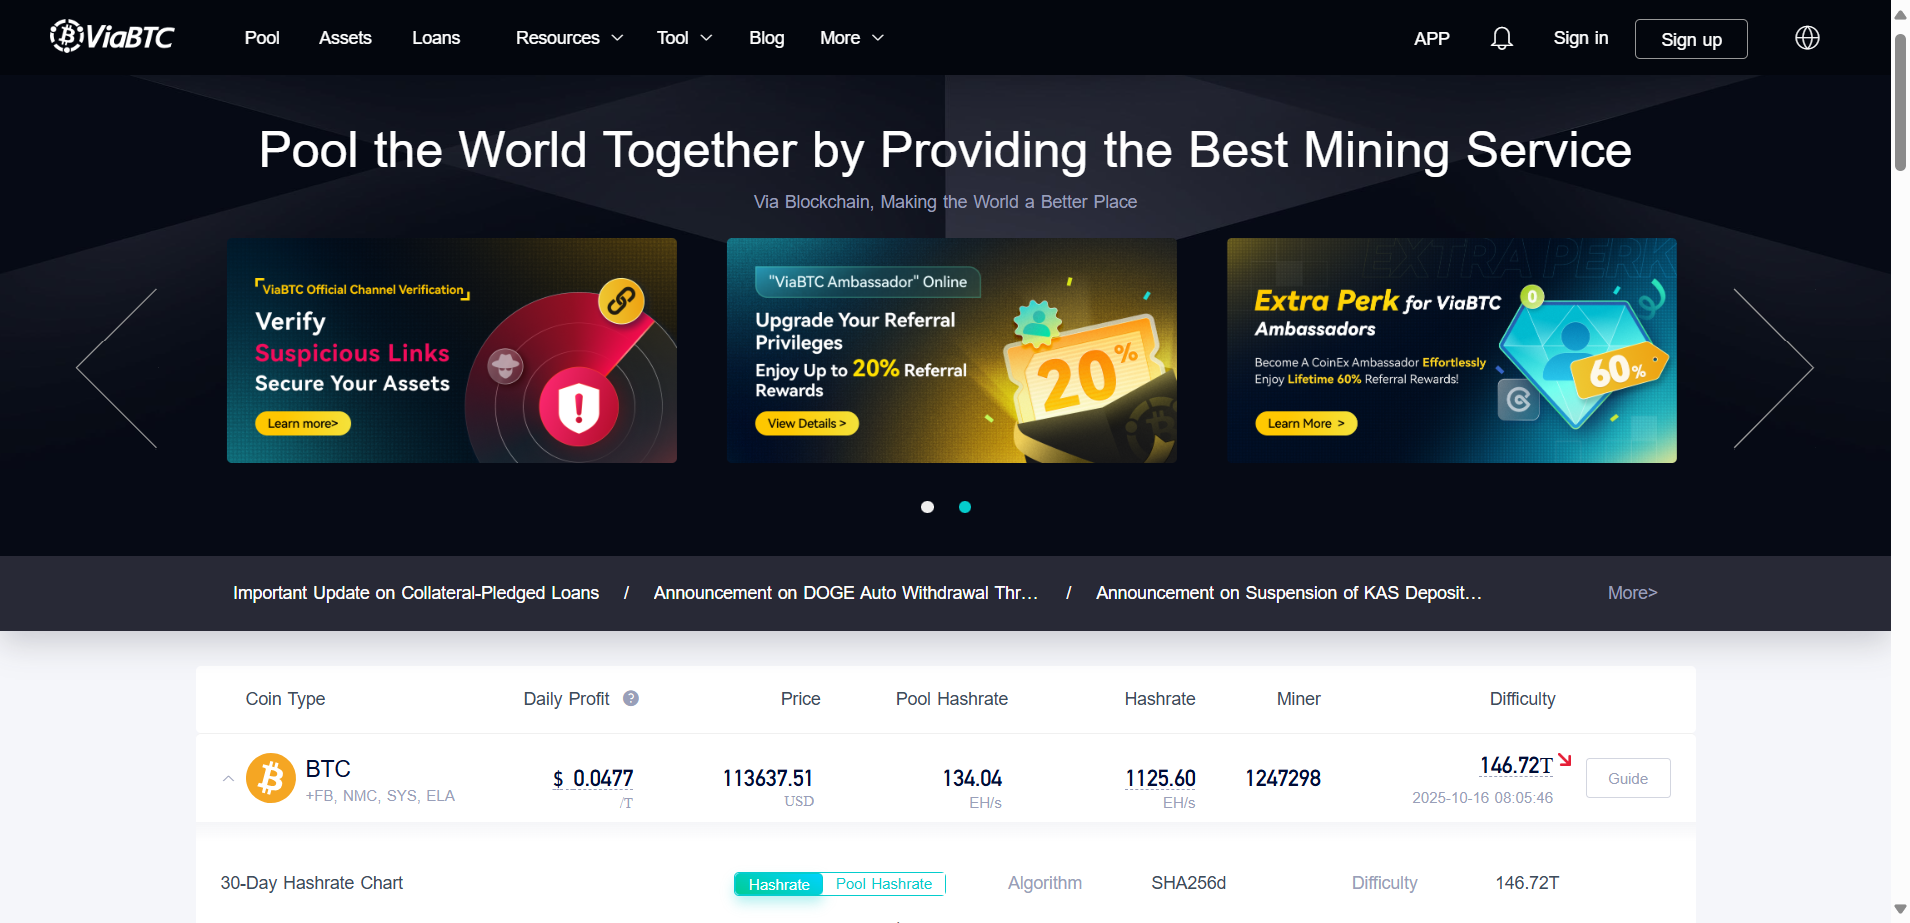Open the Verify Suspicious Links banner
The height and width of the screenshot is (923, 1910).
click(451, 350)
